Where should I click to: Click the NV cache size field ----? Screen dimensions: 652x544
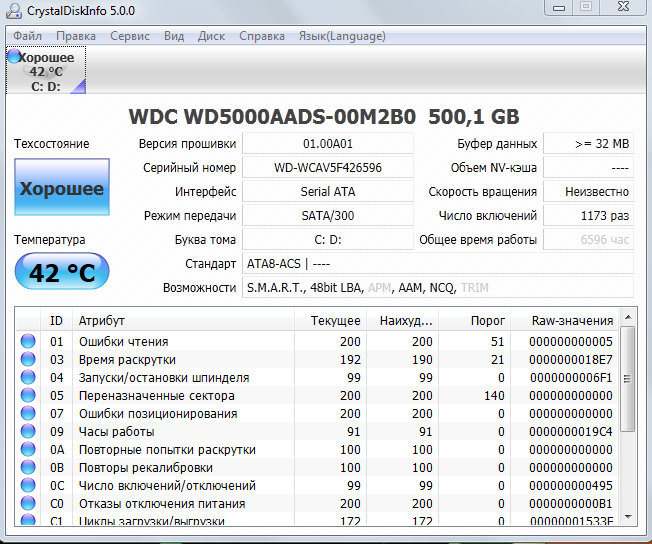point(588,168)
